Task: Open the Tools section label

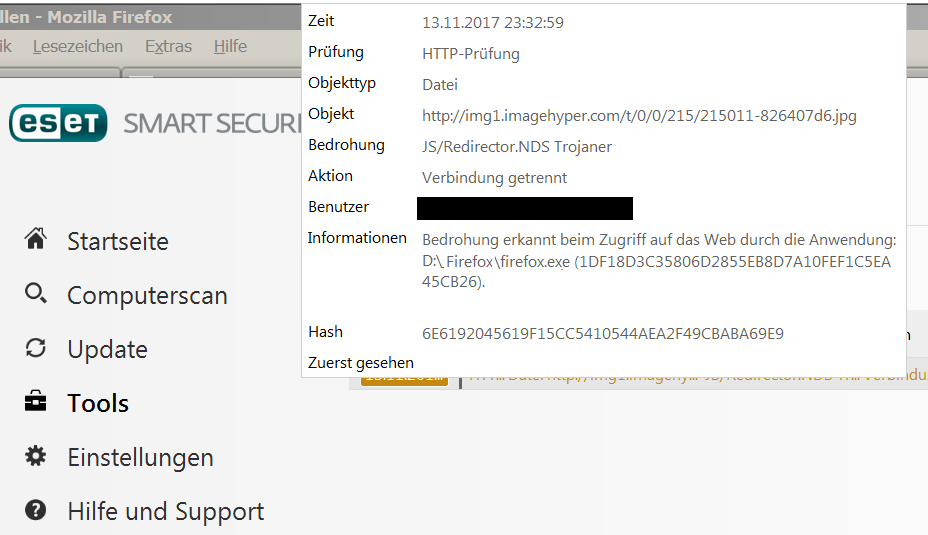Action: (98, 403)
